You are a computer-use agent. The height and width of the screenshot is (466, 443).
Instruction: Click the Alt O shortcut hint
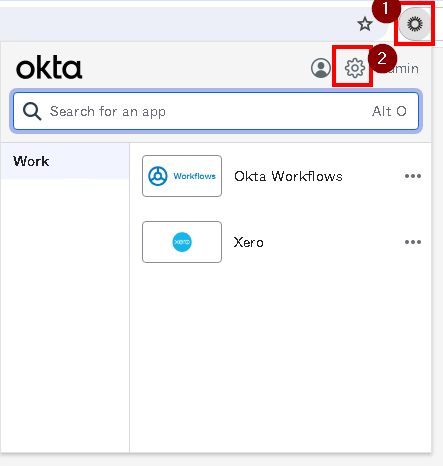[x=389, y=111]
